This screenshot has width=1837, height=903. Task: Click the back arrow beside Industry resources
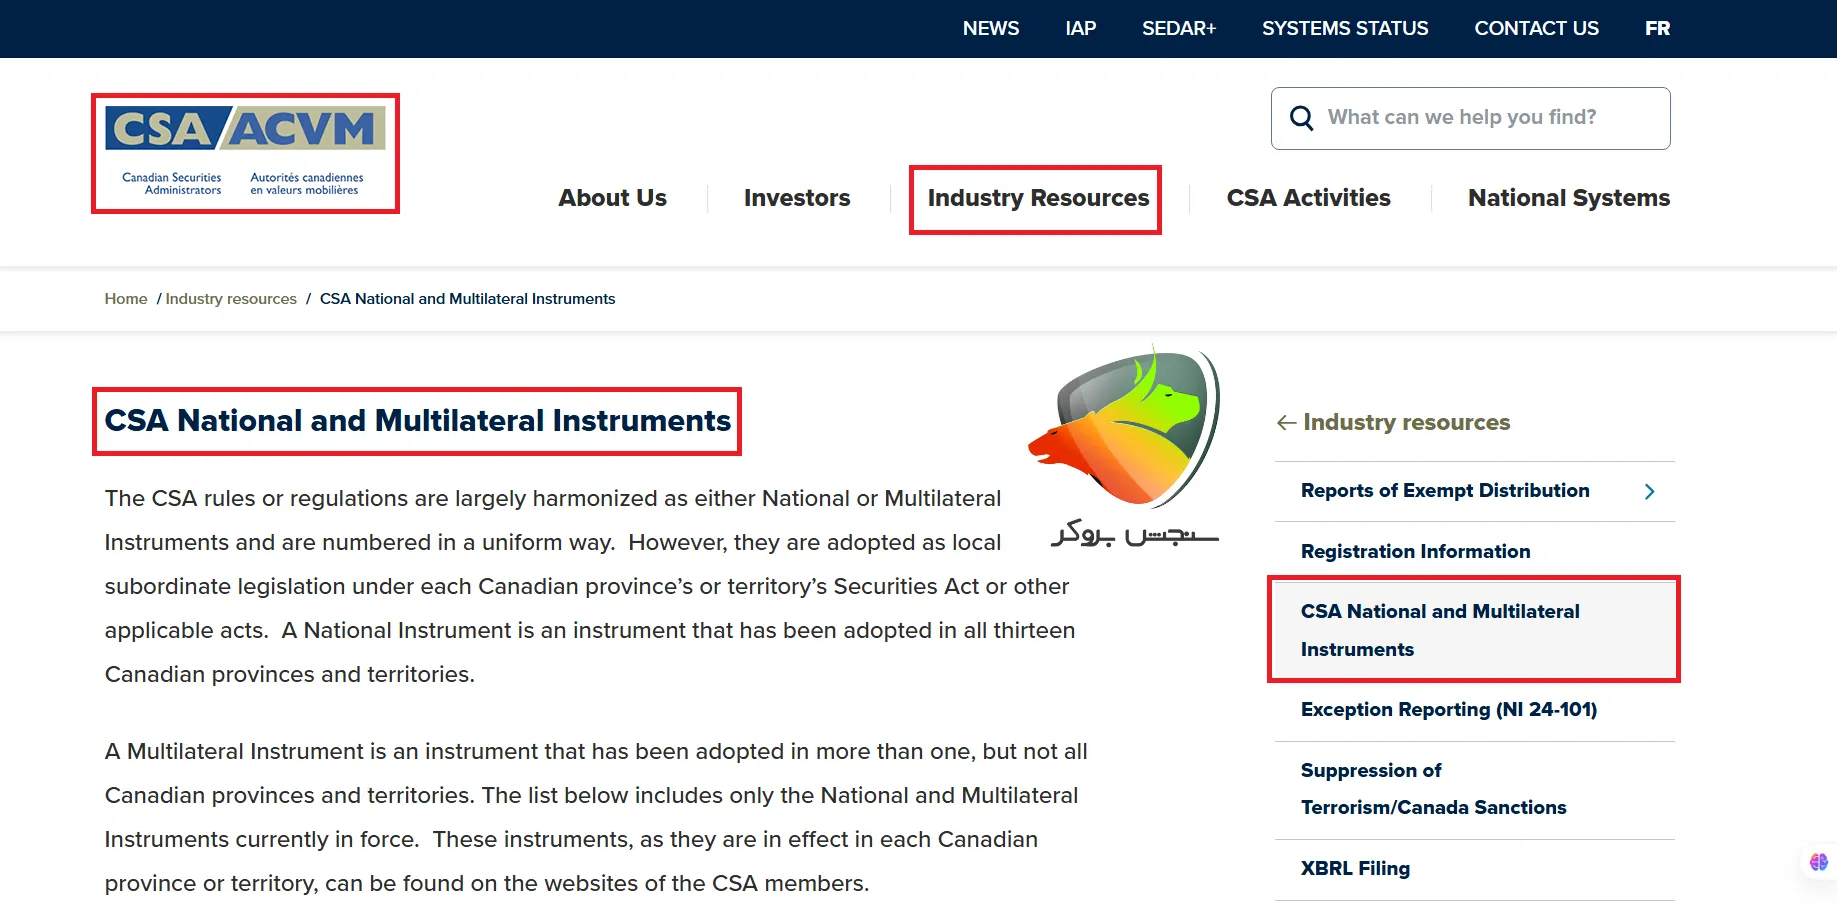click(x=1286, y=423)
